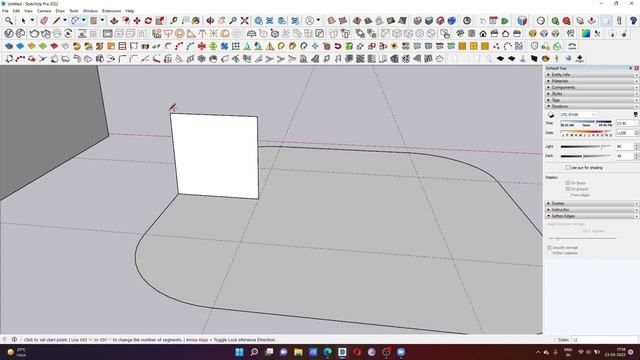
Task: Click the Zoom Extents tool
Action: point(244,20)
